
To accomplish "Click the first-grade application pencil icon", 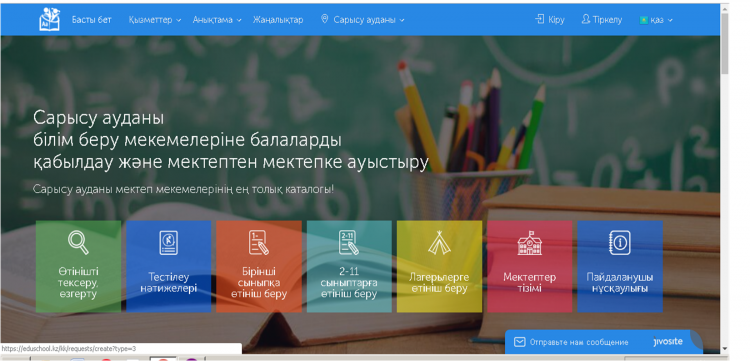I will tap(259, 242).
